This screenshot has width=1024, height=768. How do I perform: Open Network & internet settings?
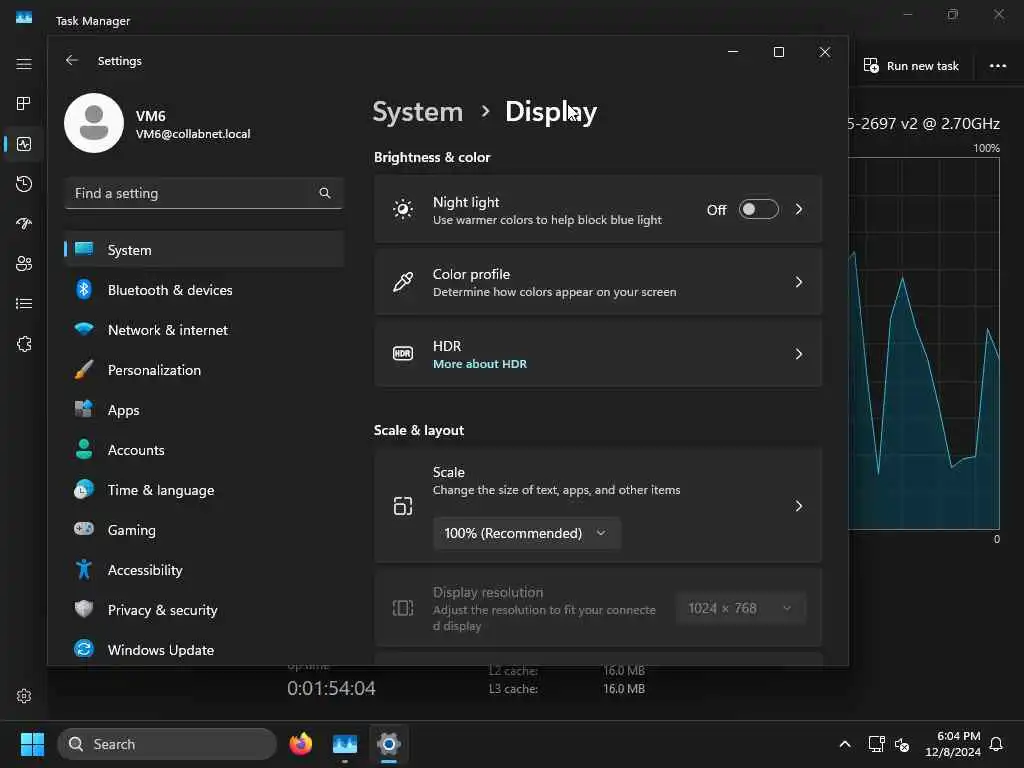pos(204,330)
